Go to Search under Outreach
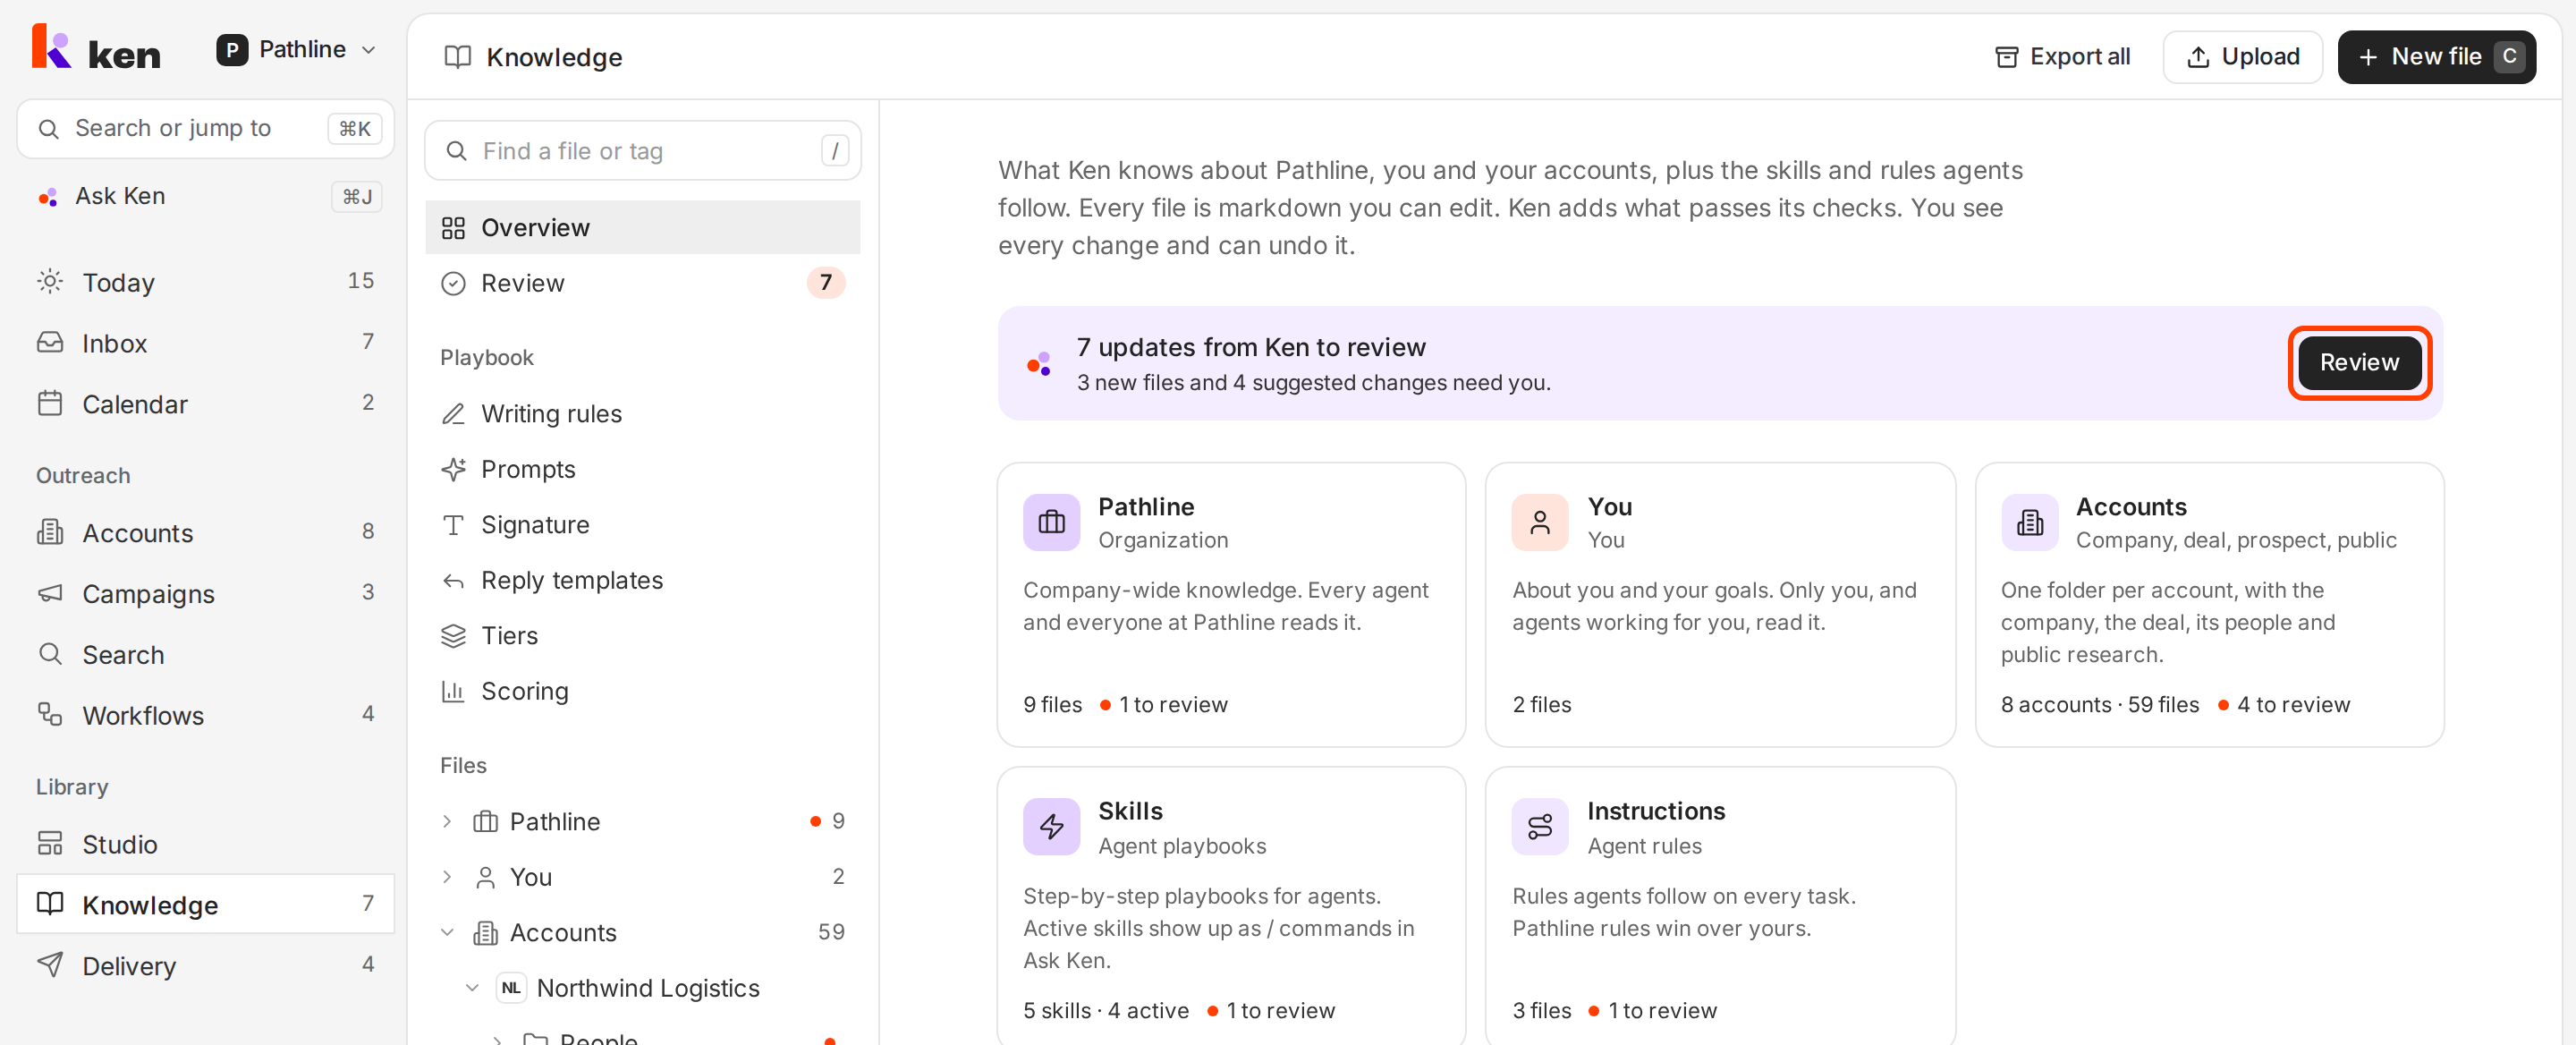The image size is (2576, 1045). [206, 655]
